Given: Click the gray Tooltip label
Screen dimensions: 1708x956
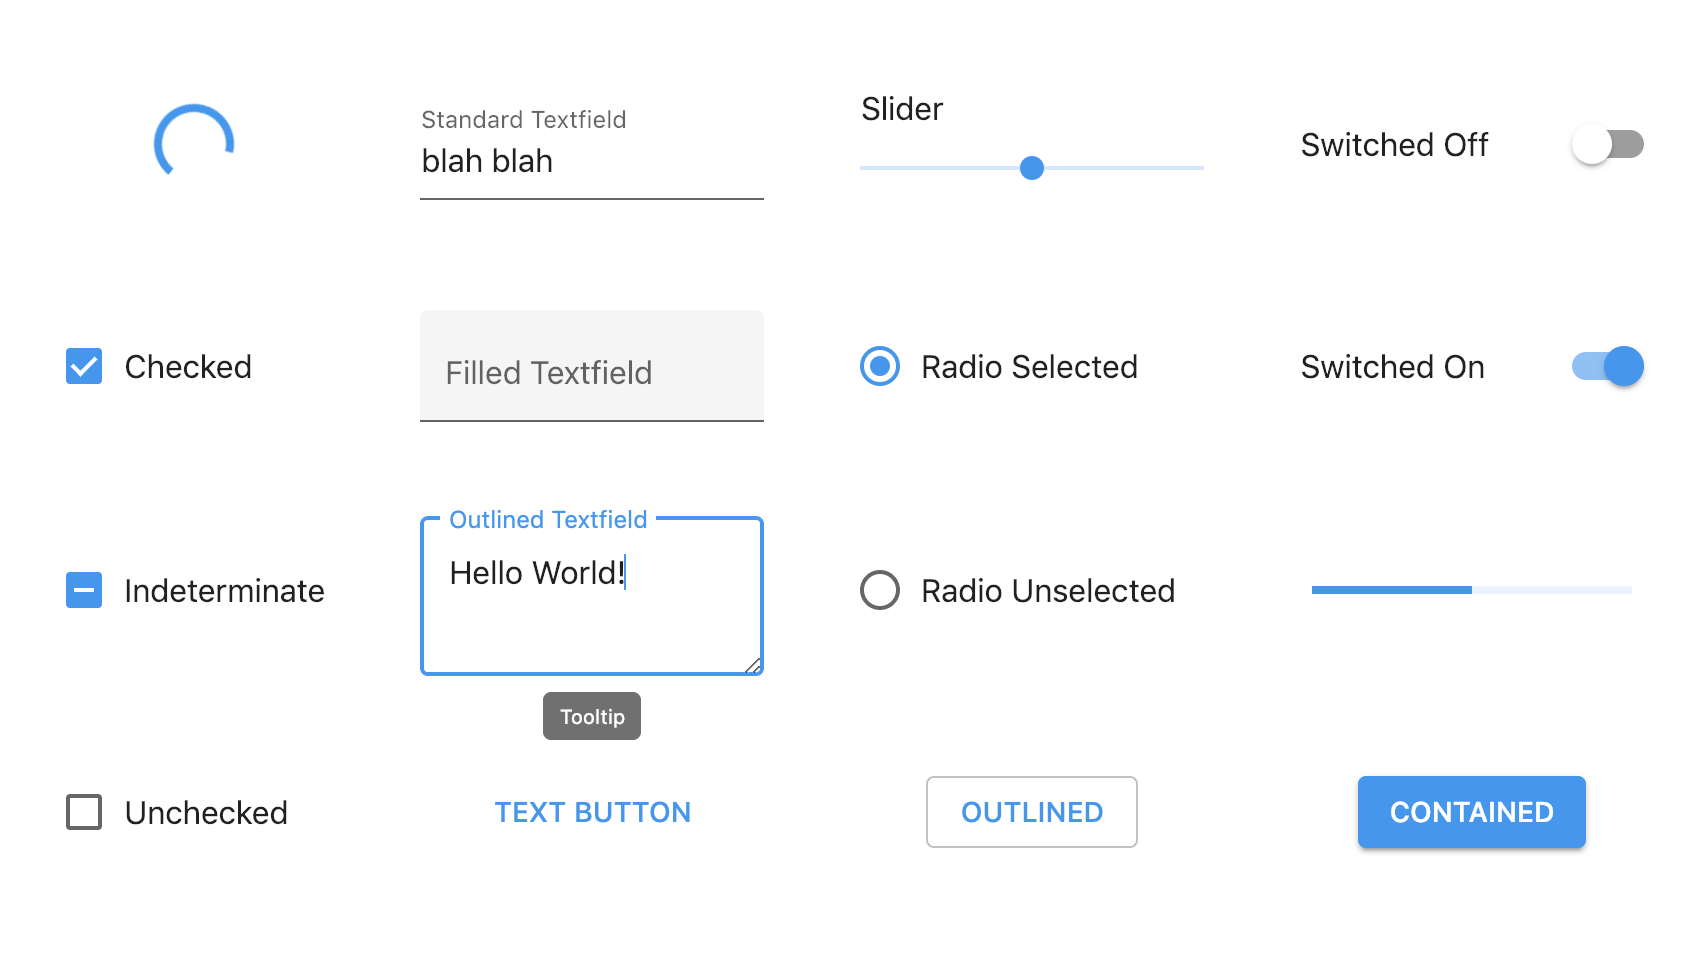Looking at the screenshot, I should coord(592,716).
